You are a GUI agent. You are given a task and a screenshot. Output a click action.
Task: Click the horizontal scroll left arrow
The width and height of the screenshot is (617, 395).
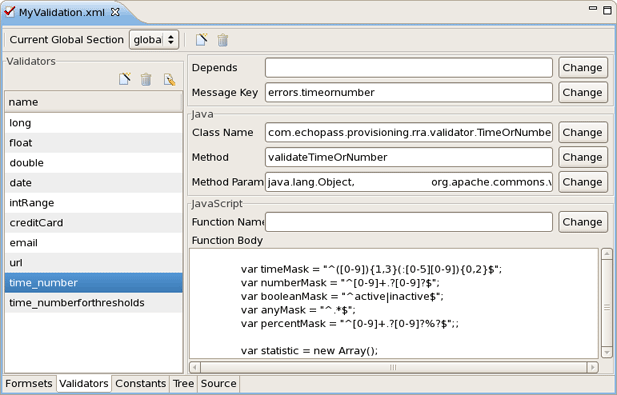pyautogui.click(x=195, y=367)
